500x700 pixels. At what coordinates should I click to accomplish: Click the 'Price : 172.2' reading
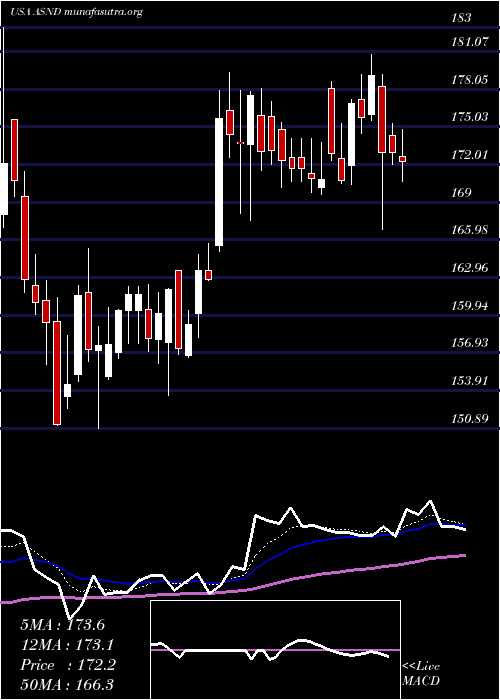(68, 665)
